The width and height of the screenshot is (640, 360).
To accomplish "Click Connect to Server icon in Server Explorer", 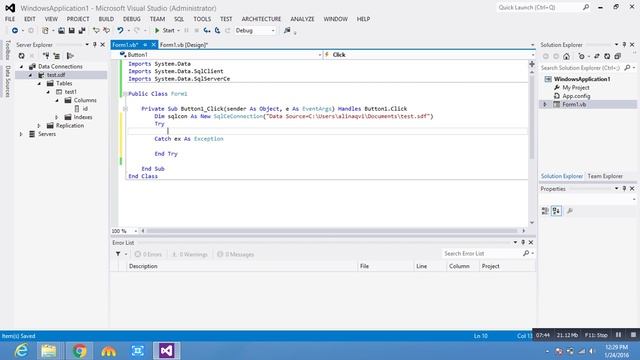I will (x=57, y=56).
